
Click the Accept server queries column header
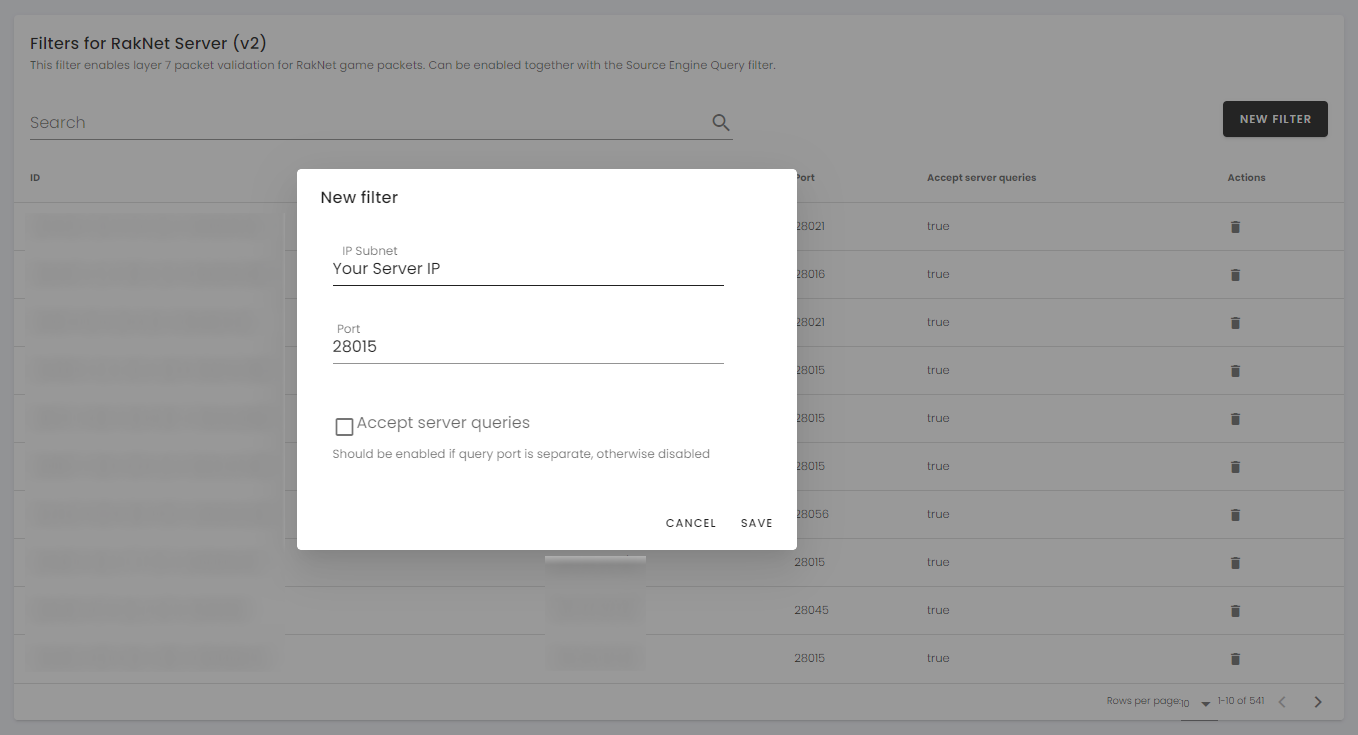pyautogui.click(x=981, y=178)
